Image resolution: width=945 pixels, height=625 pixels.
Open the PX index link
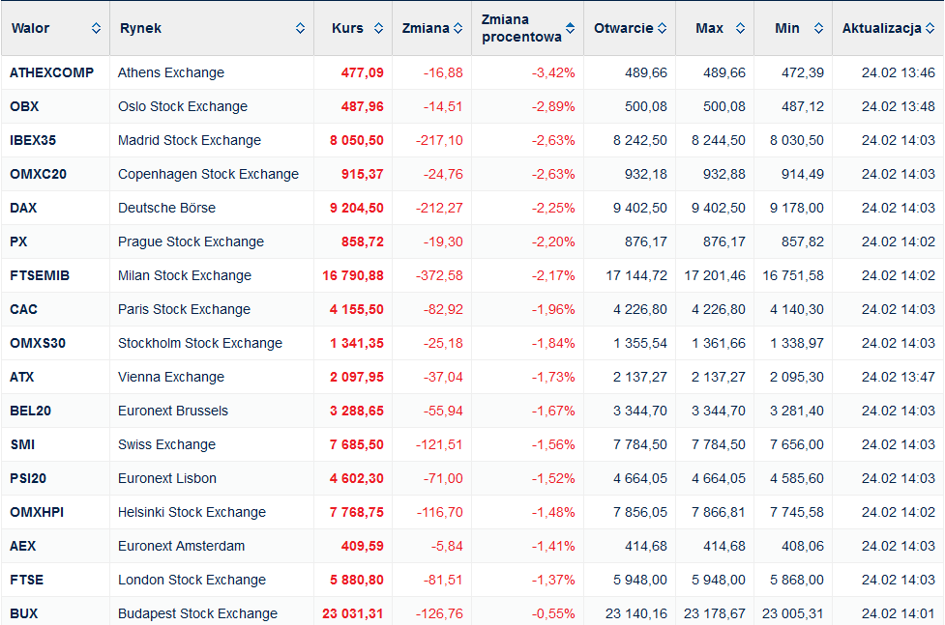click(18, 241)
